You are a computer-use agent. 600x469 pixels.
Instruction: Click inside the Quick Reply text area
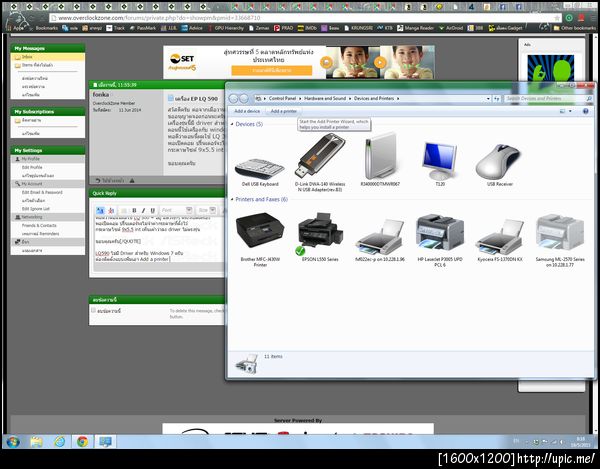159,239
